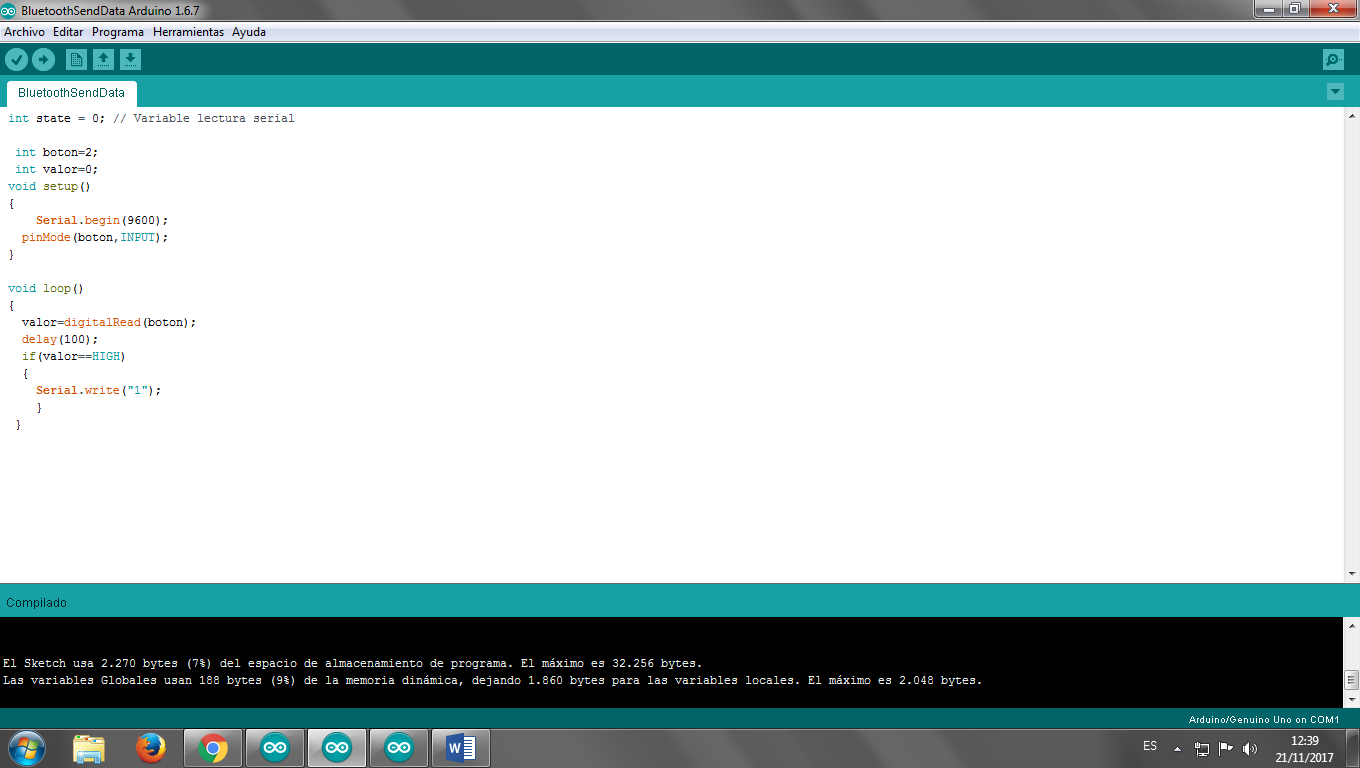
Task: Open File Explorer from the taskbar
Action: click(x=89, y=748)
